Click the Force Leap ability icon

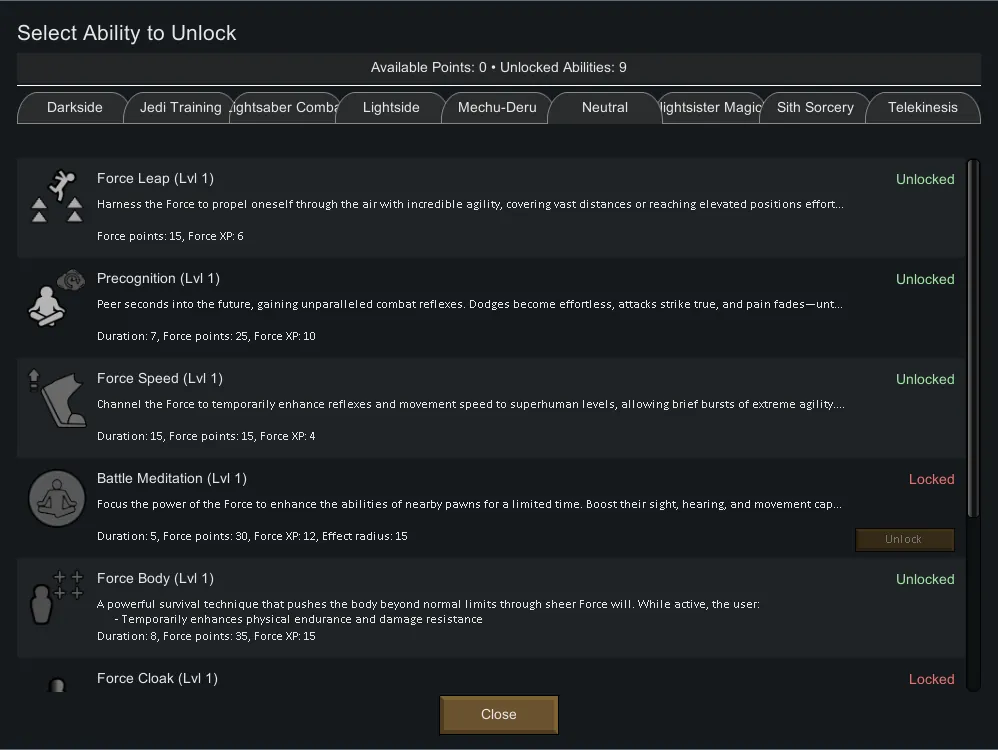(x=57, y=197)
